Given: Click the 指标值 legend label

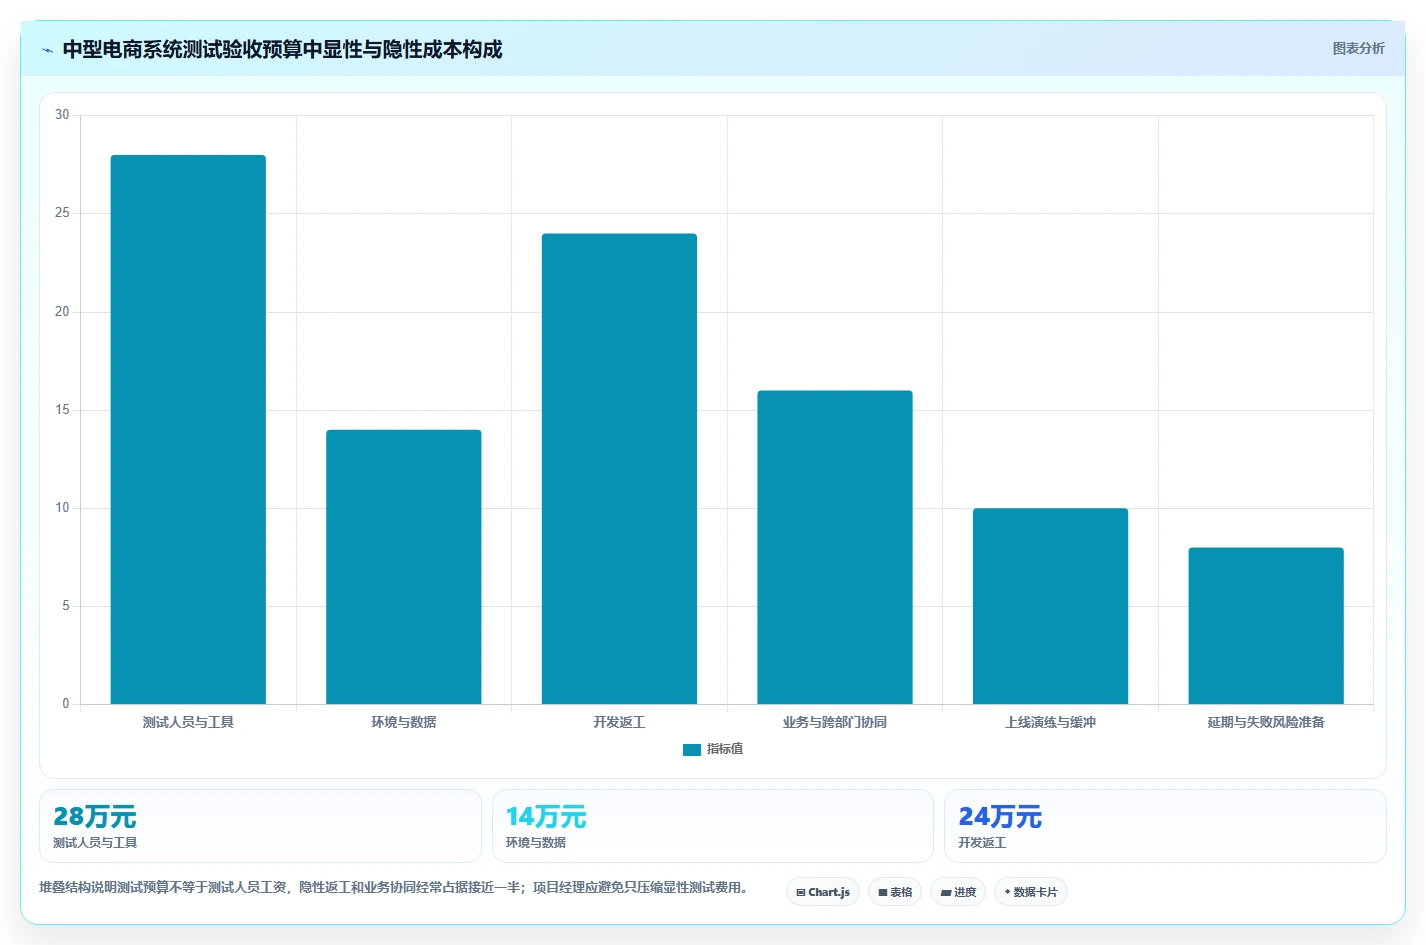Looking at the screenshot, I should tap(725, 749).
